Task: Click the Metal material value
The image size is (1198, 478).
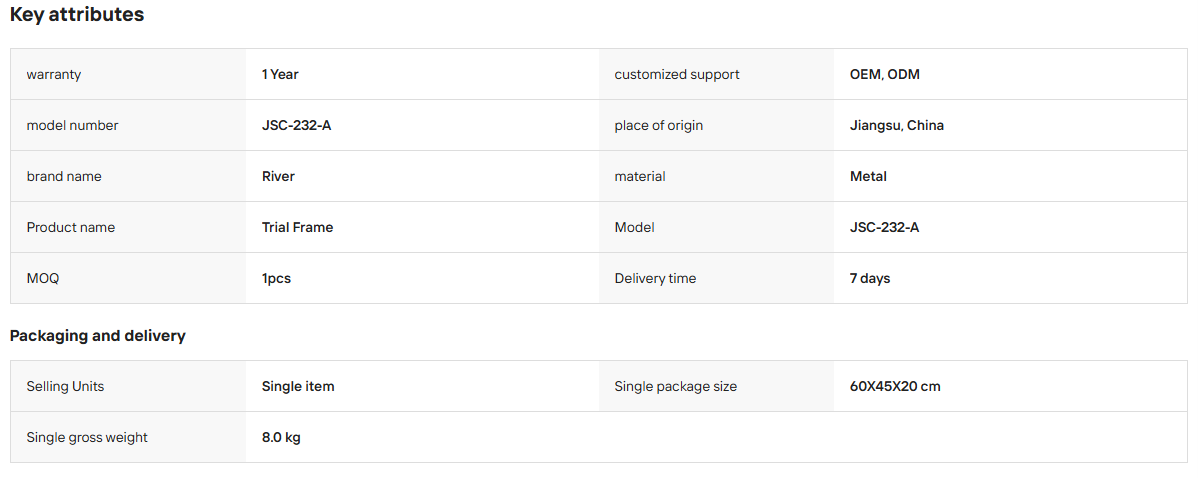Action: [868, 176]
